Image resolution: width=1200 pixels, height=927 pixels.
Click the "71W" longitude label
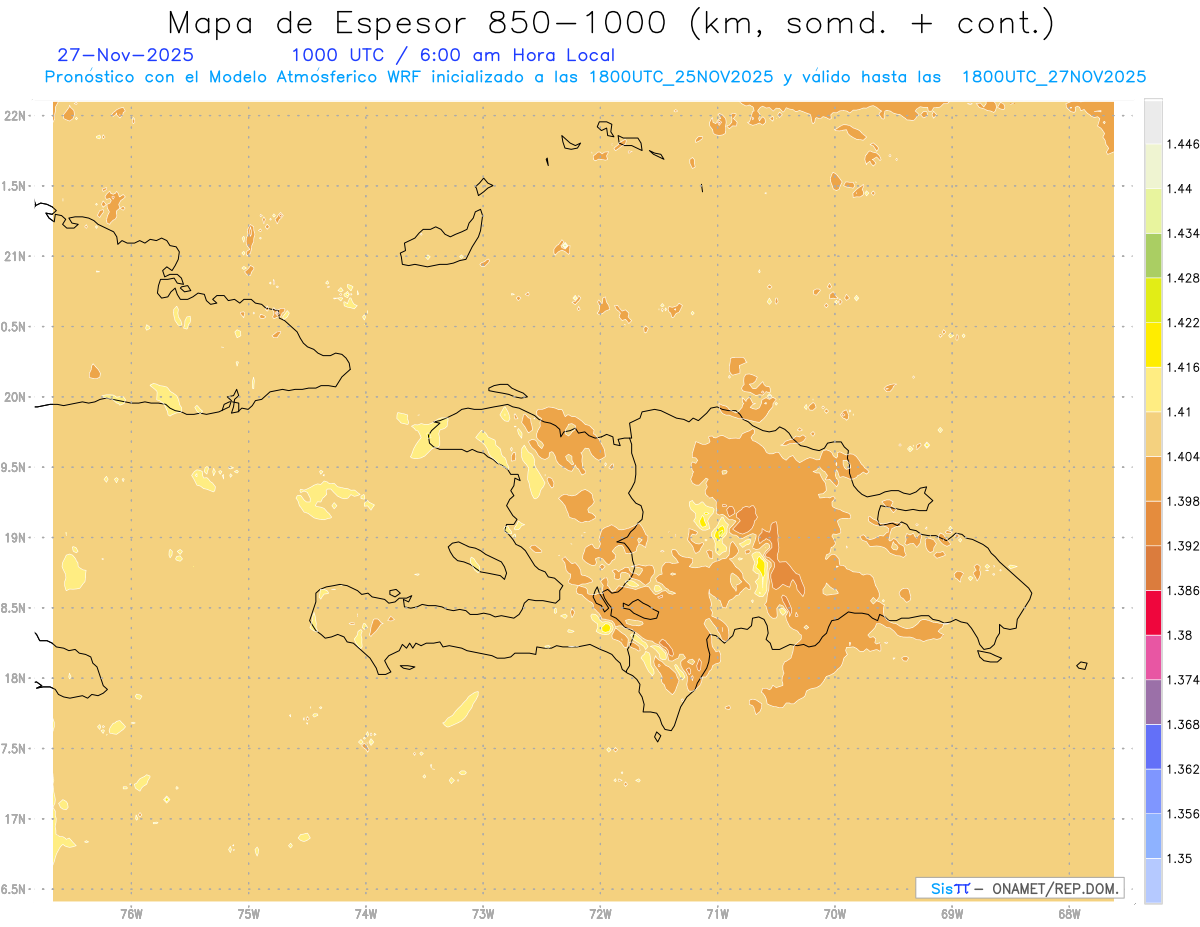tap(717, 913)
